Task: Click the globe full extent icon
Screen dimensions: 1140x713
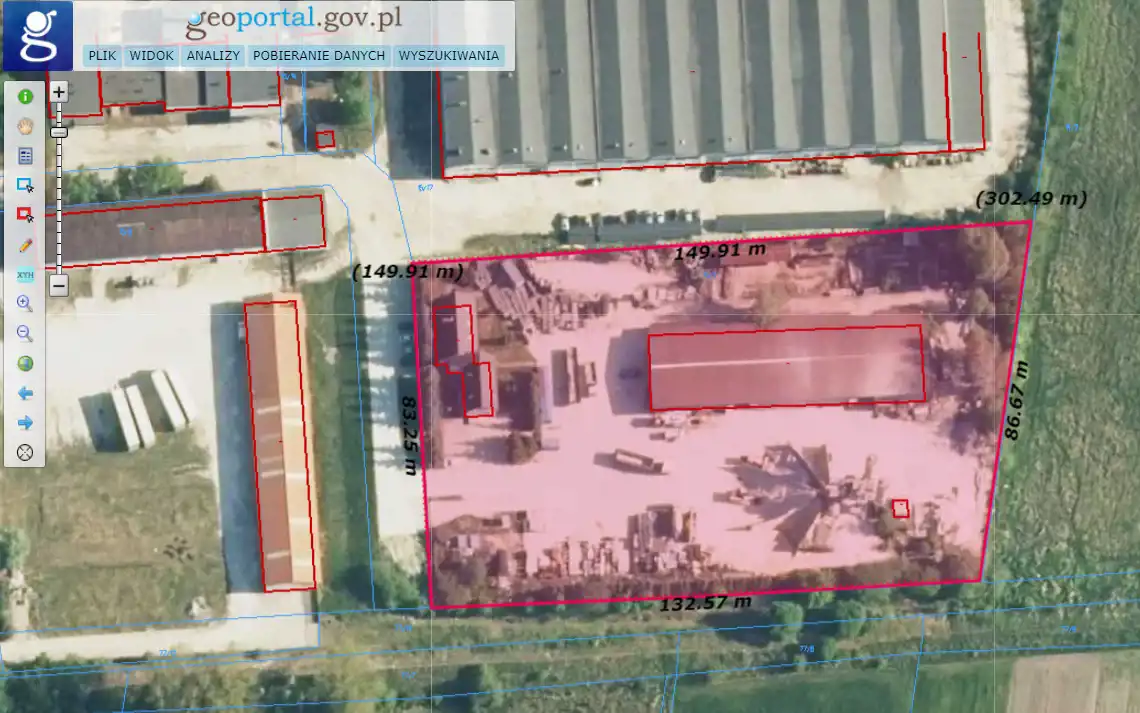Action: 25,364
